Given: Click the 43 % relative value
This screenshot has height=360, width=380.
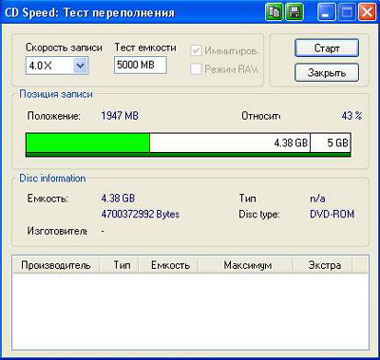Looking at the screenshot, I should (352, 116).
